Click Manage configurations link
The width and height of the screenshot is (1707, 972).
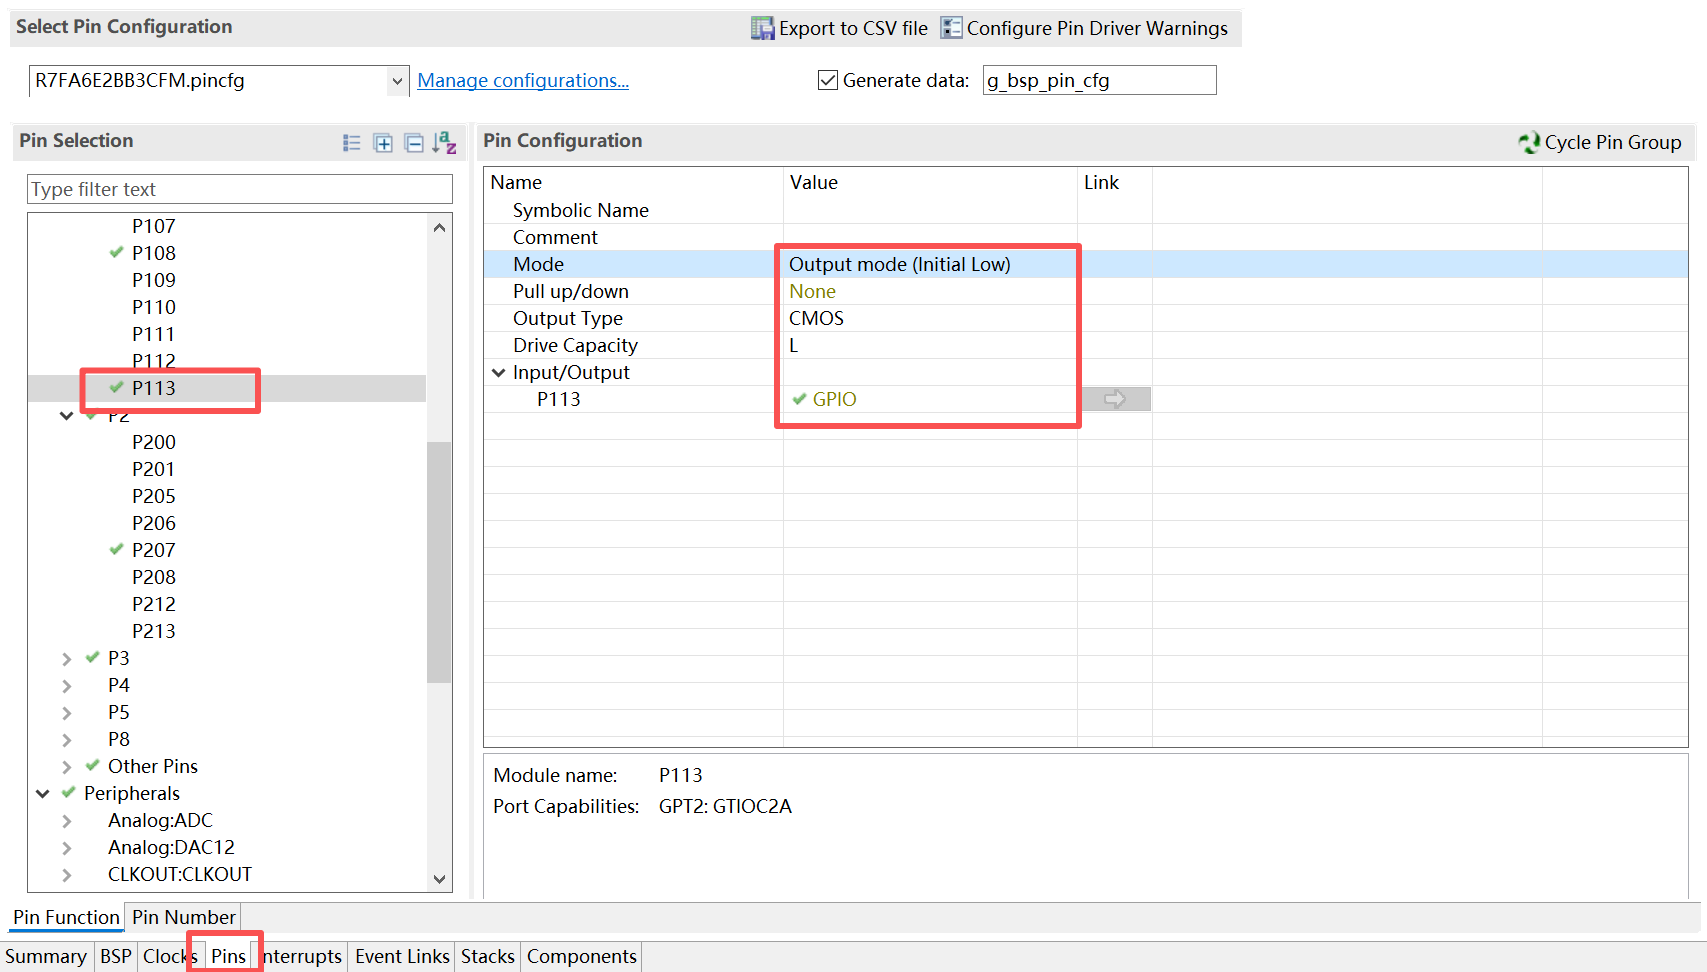(523, 80)
